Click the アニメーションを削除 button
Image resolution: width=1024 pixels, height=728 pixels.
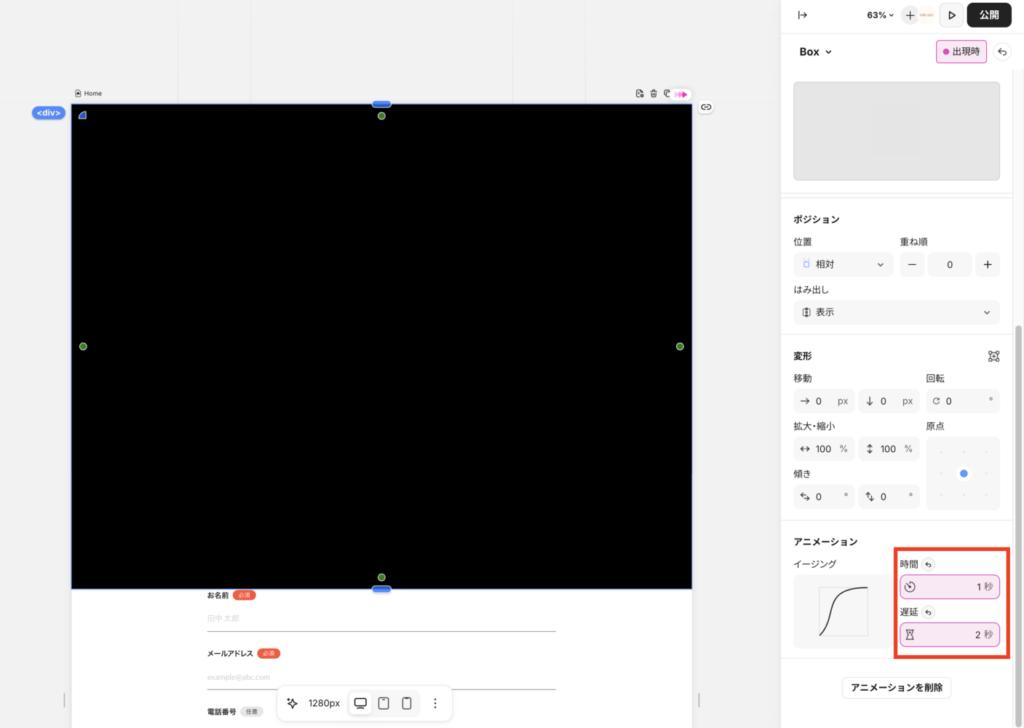pos(896,687)
